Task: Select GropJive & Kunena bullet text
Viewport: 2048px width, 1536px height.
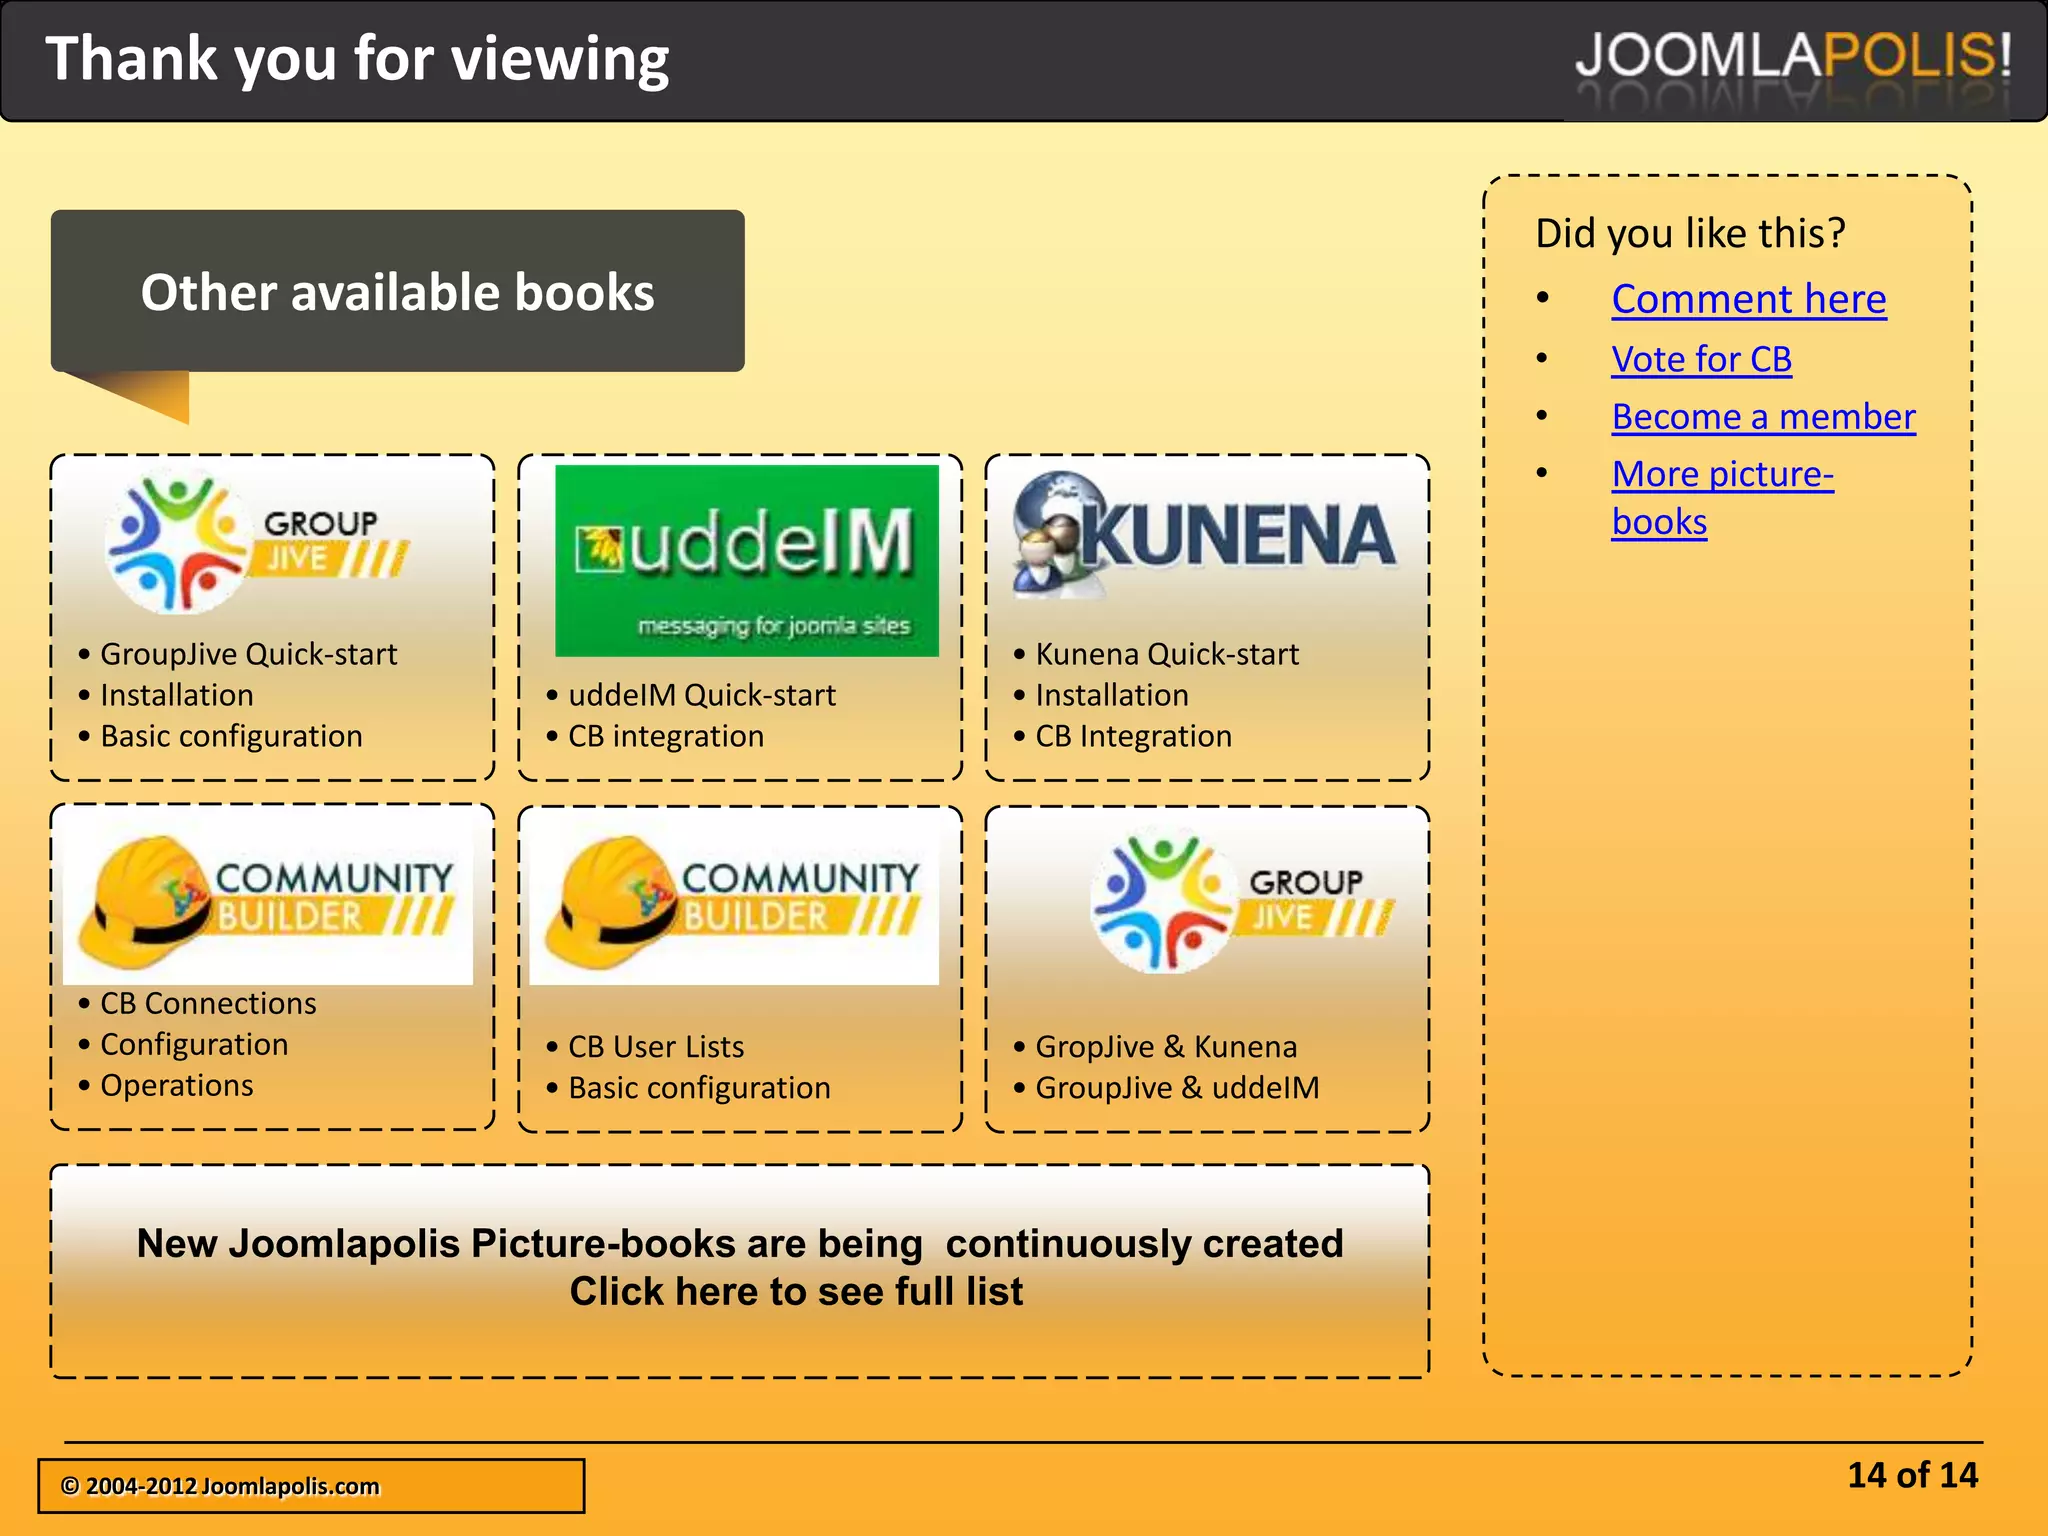Action: tap(1166, 1047)
